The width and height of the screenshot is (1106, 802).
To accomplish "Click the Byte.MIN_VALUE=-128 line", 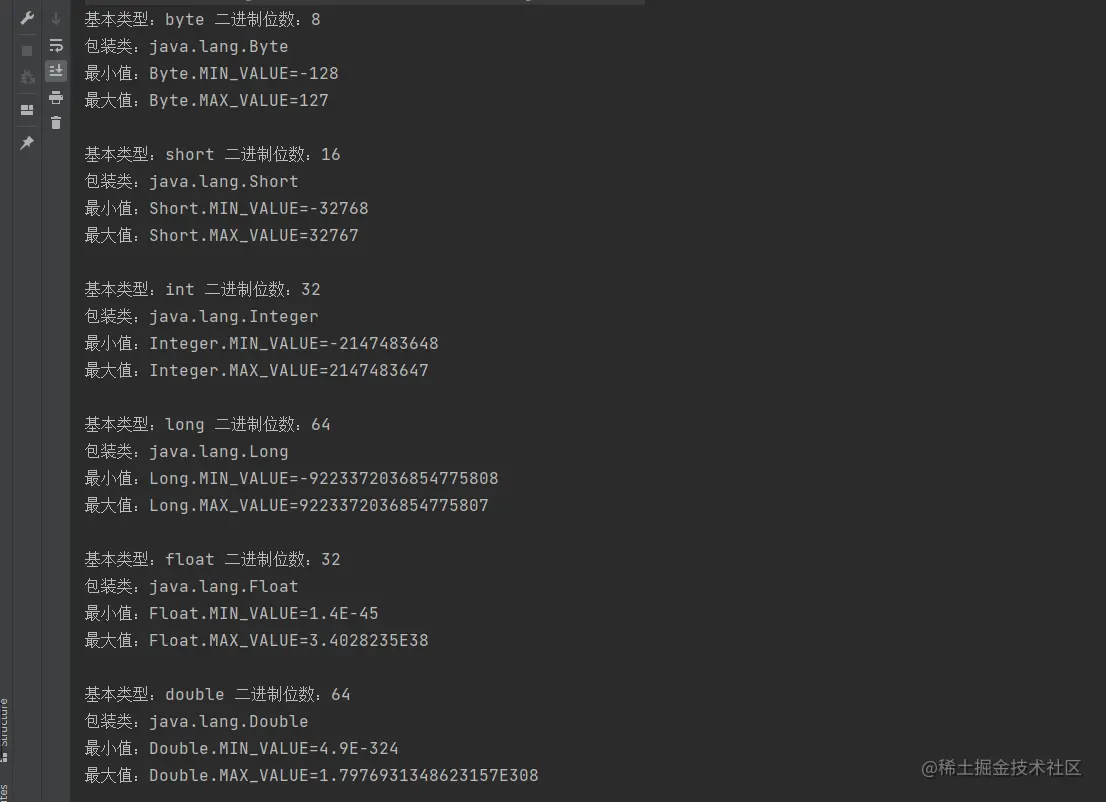I will point(243,73).
